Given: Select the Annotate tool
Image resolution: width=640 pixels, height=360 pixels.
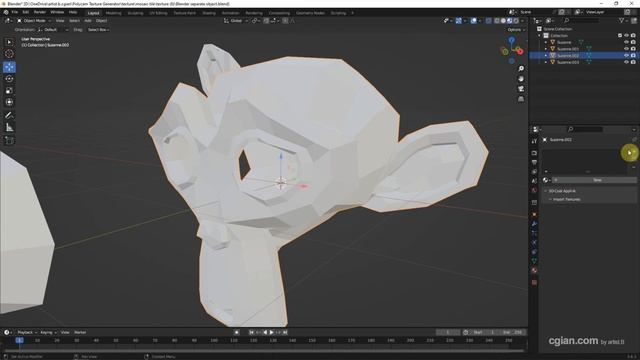Looking at the screenshot, I should point(9,116).
